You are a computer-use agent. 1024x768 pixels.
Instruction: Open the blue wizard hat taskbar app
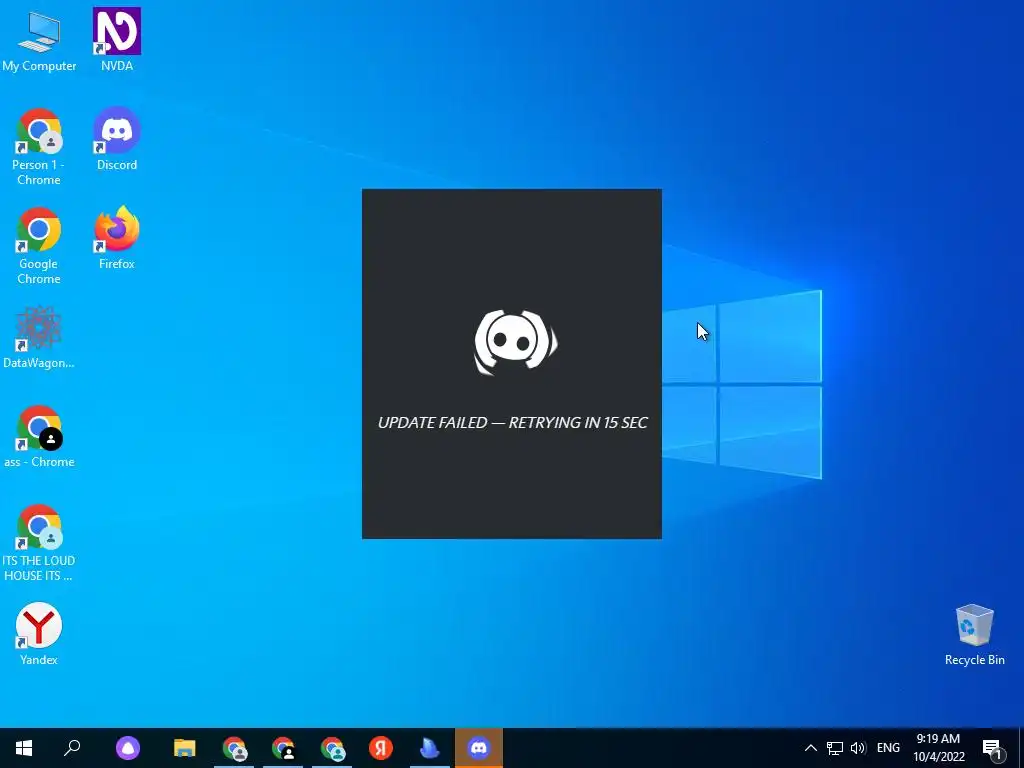(430, 748)
